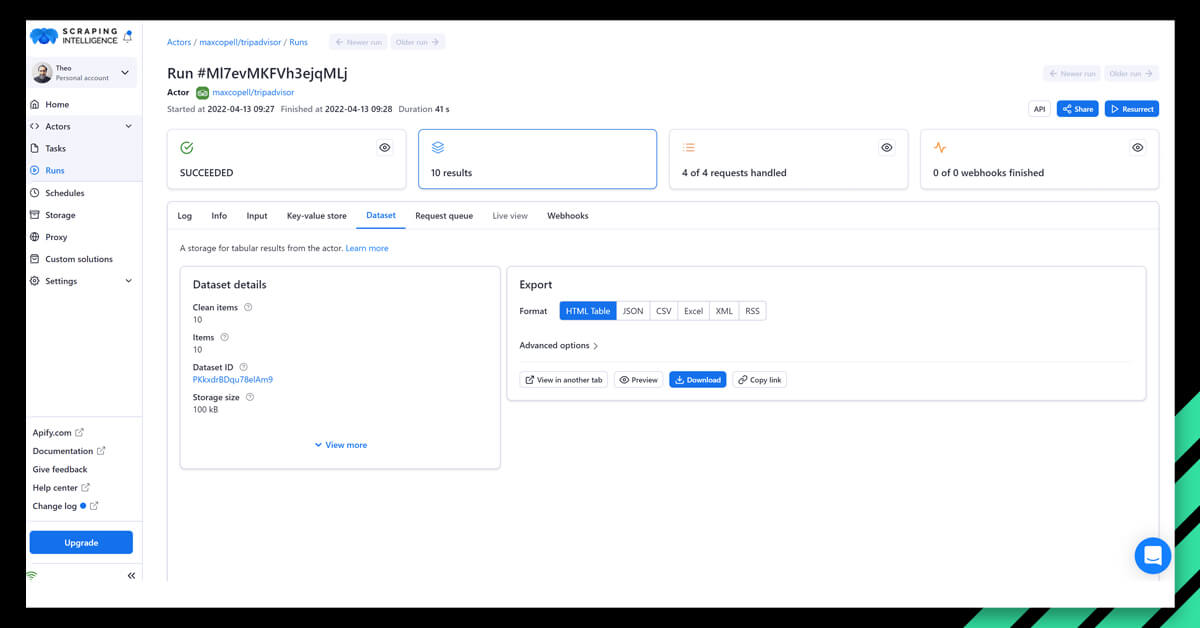Open Help center link

(61, 487)
